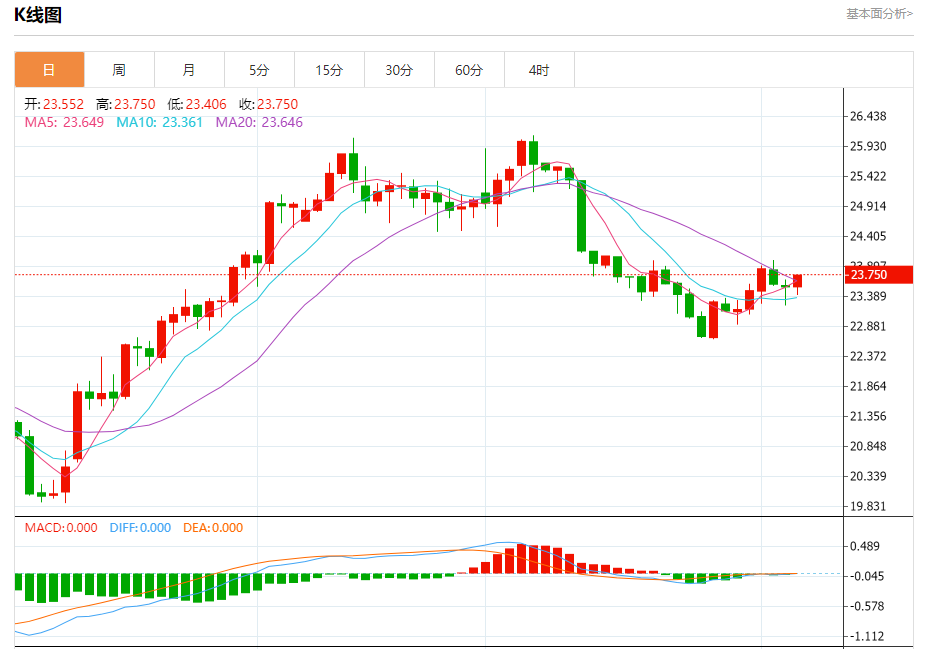The image size is (926, 649).
Task: Click the 20.848 price axis label
Action: coord(868,446)
